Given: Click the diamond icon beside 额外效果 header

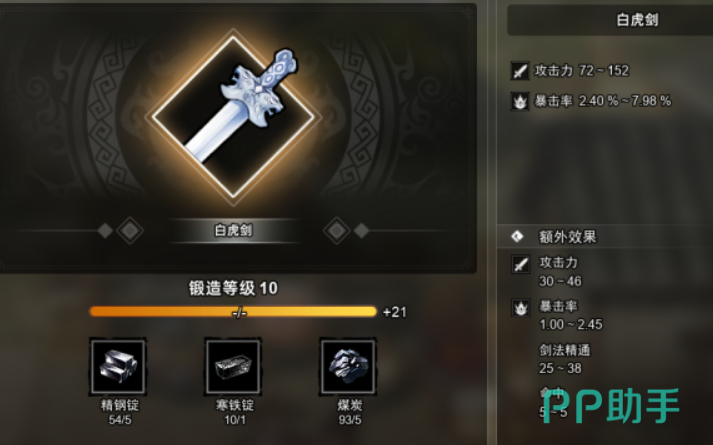Looking at the screenshot, I should tap(517, 236).
